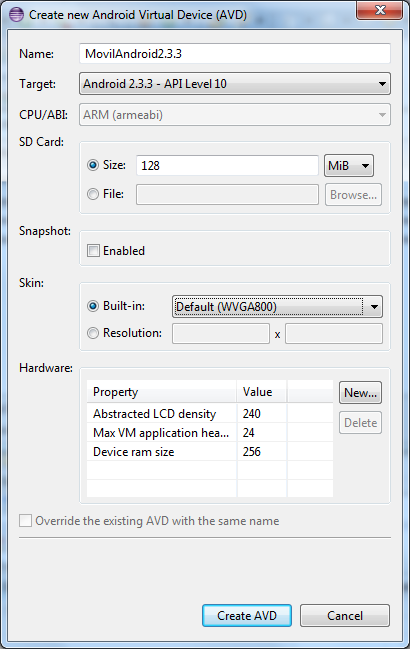Click the Eclipse icon in the title bar
The width and height of the screenshot is (410, 649).
click(x=17, y=14)
